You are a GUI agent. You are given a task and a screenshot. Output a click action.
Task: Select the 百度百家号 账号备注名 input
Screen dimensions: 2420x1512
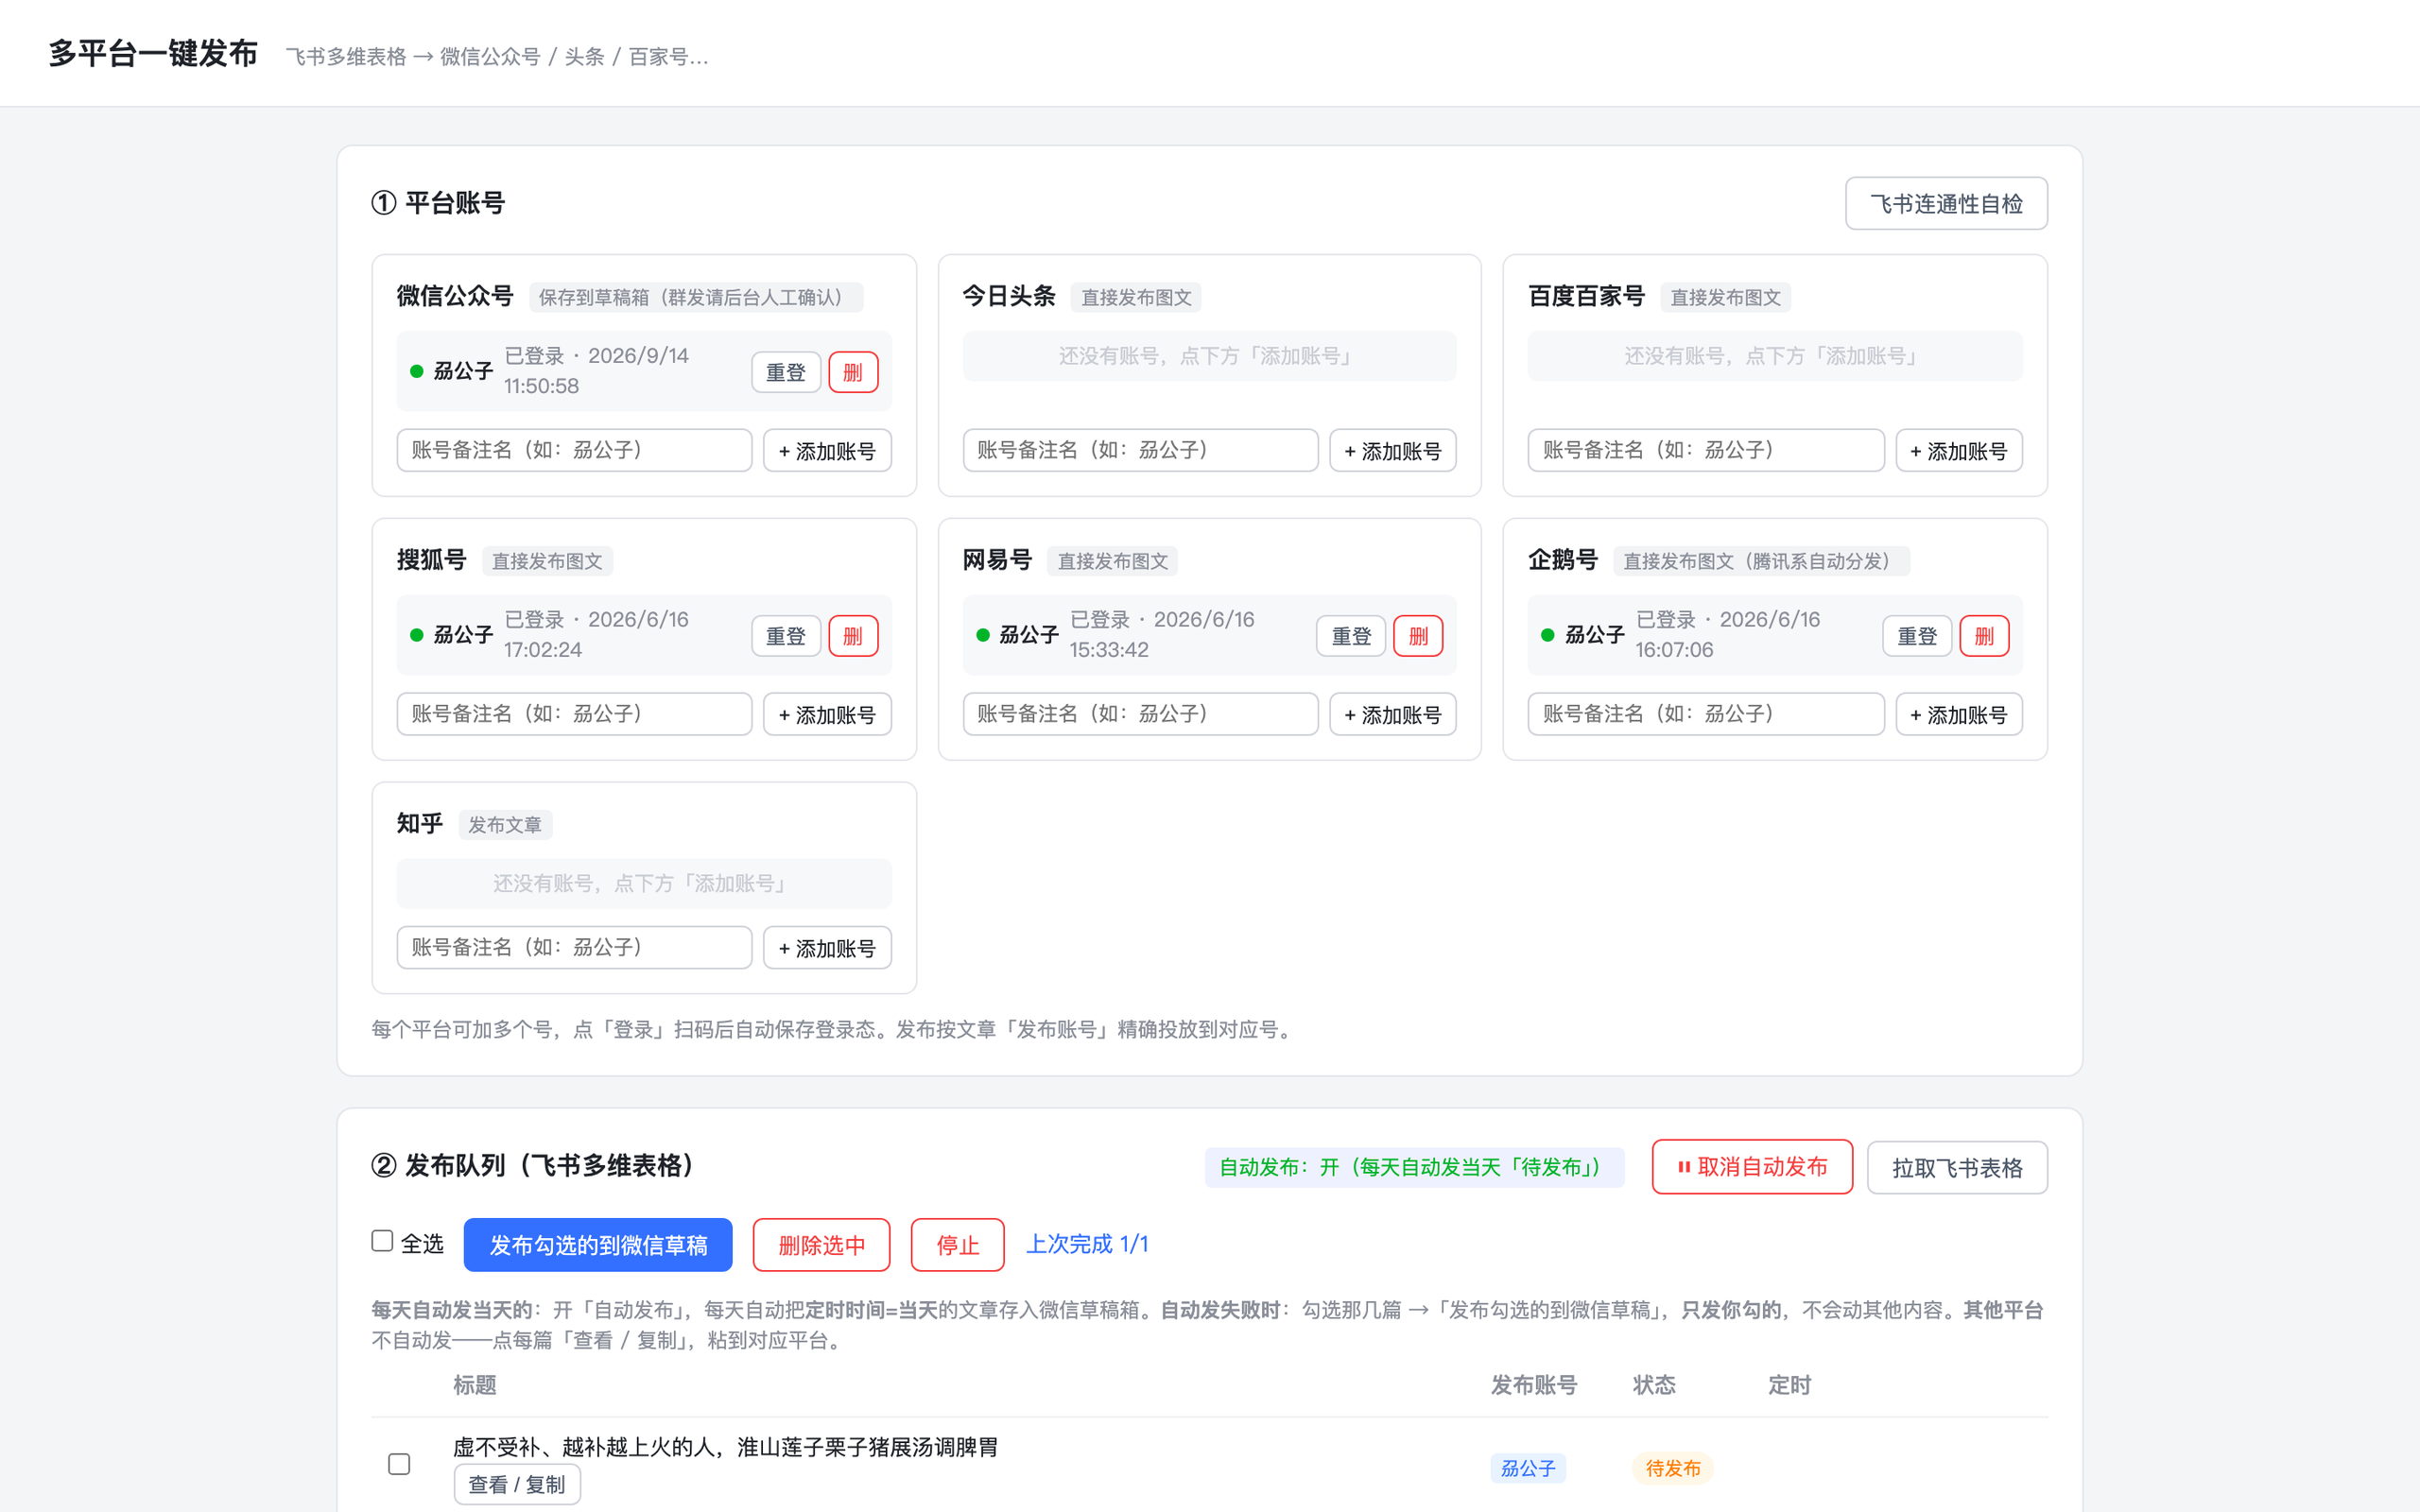click(x=1706, y=450)
